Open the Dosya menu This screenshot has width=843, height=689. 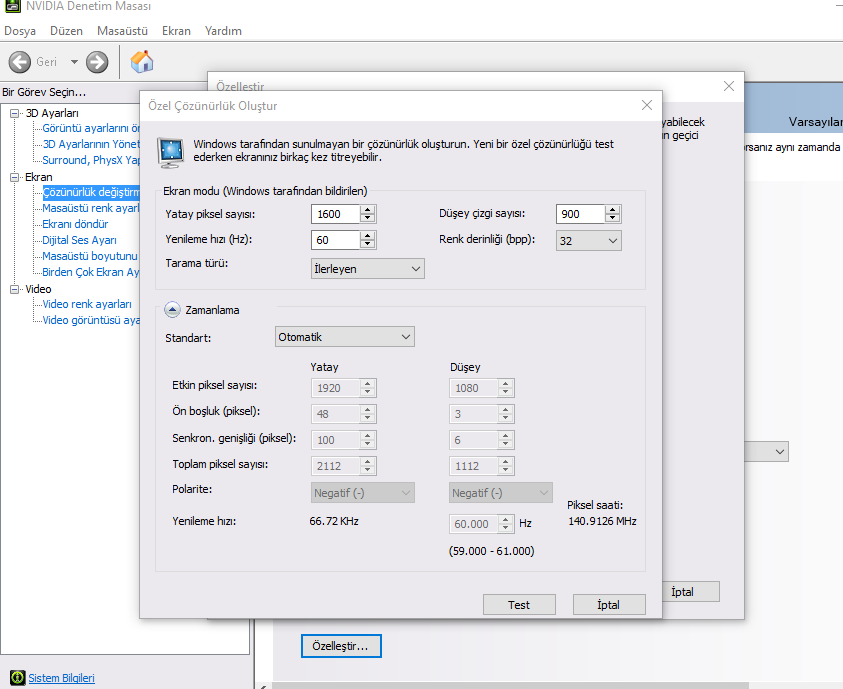click(x=20, y=31)
